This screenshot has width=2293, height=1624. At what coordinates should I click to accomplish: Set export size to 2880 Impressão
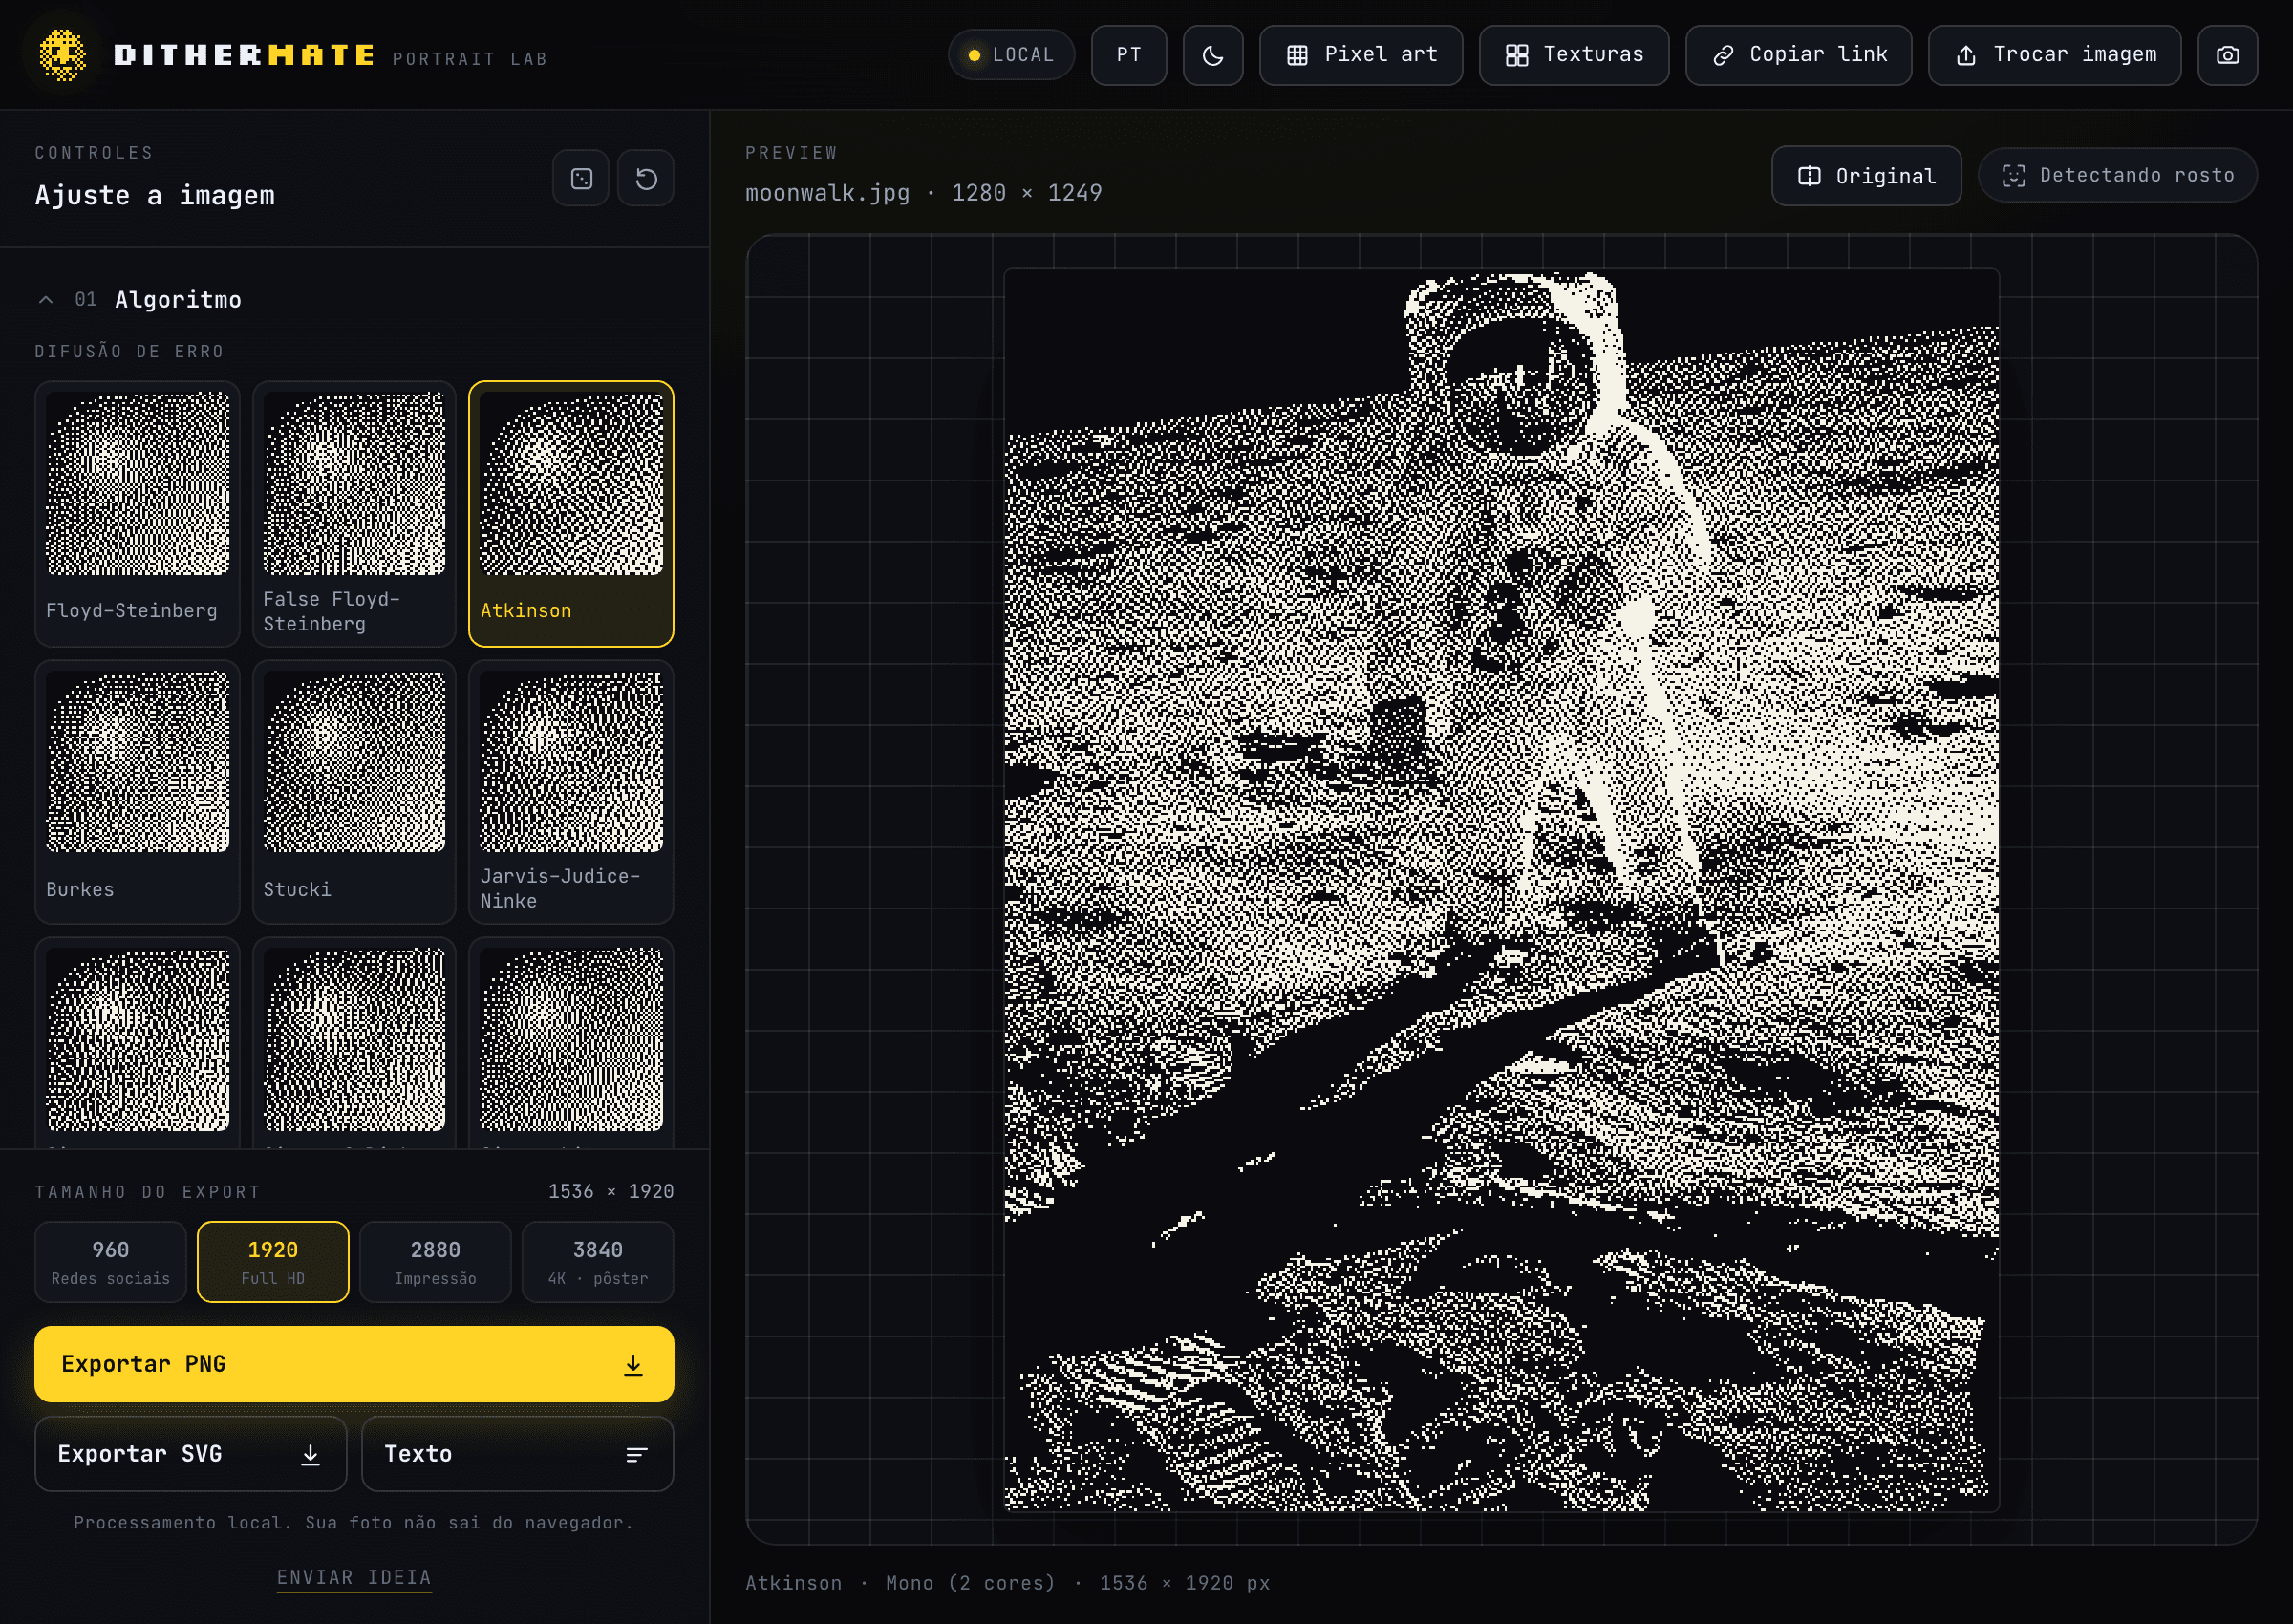(435, 1262)
